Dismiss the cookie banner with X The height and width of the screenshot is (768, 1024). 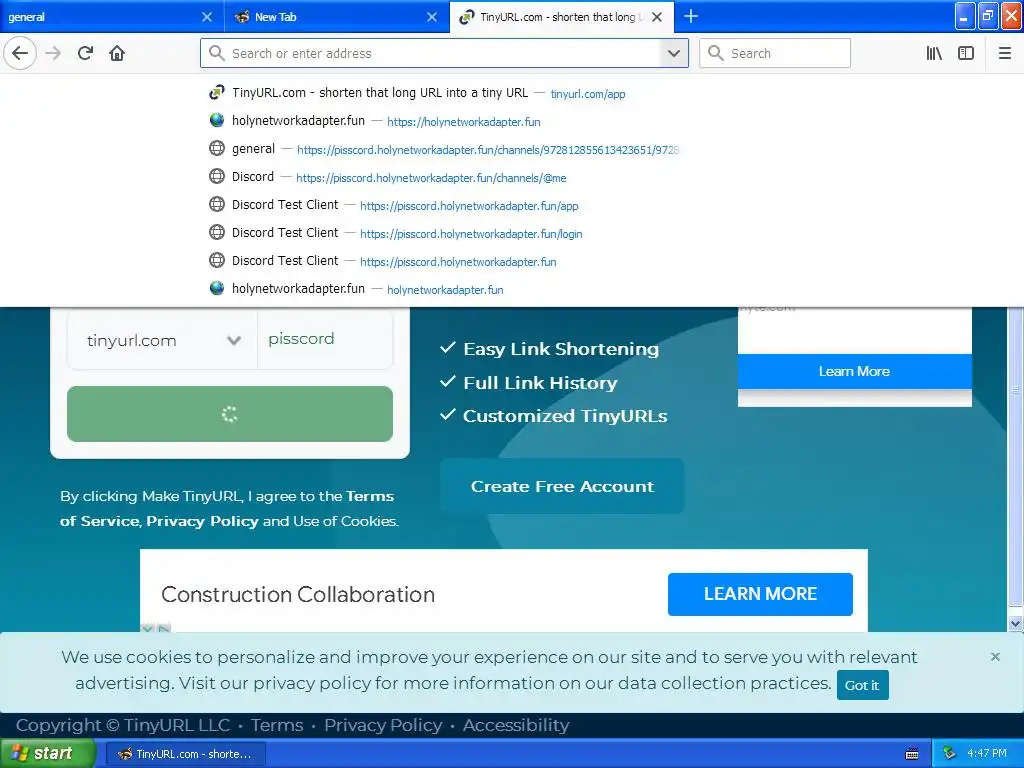pos(995,656)
